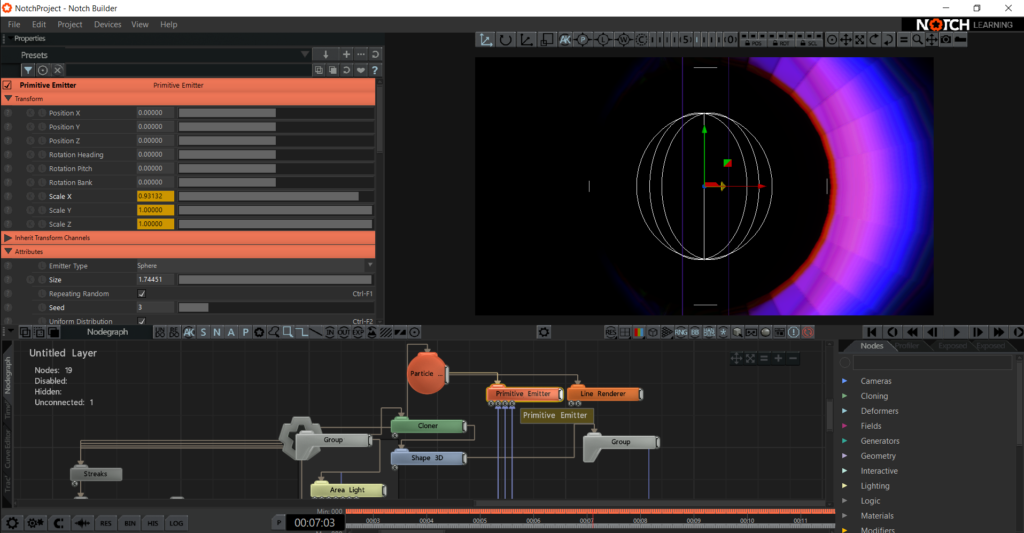Click the HIS button in bottom bar
The image size is (1024, 533).
(153, 523)
